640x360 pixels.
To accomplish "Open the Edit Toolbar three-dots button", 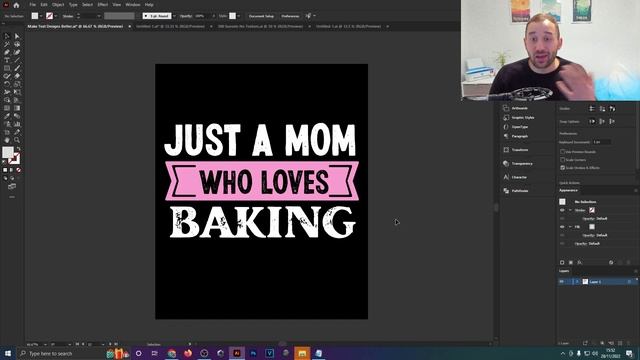I will point(12,197).
